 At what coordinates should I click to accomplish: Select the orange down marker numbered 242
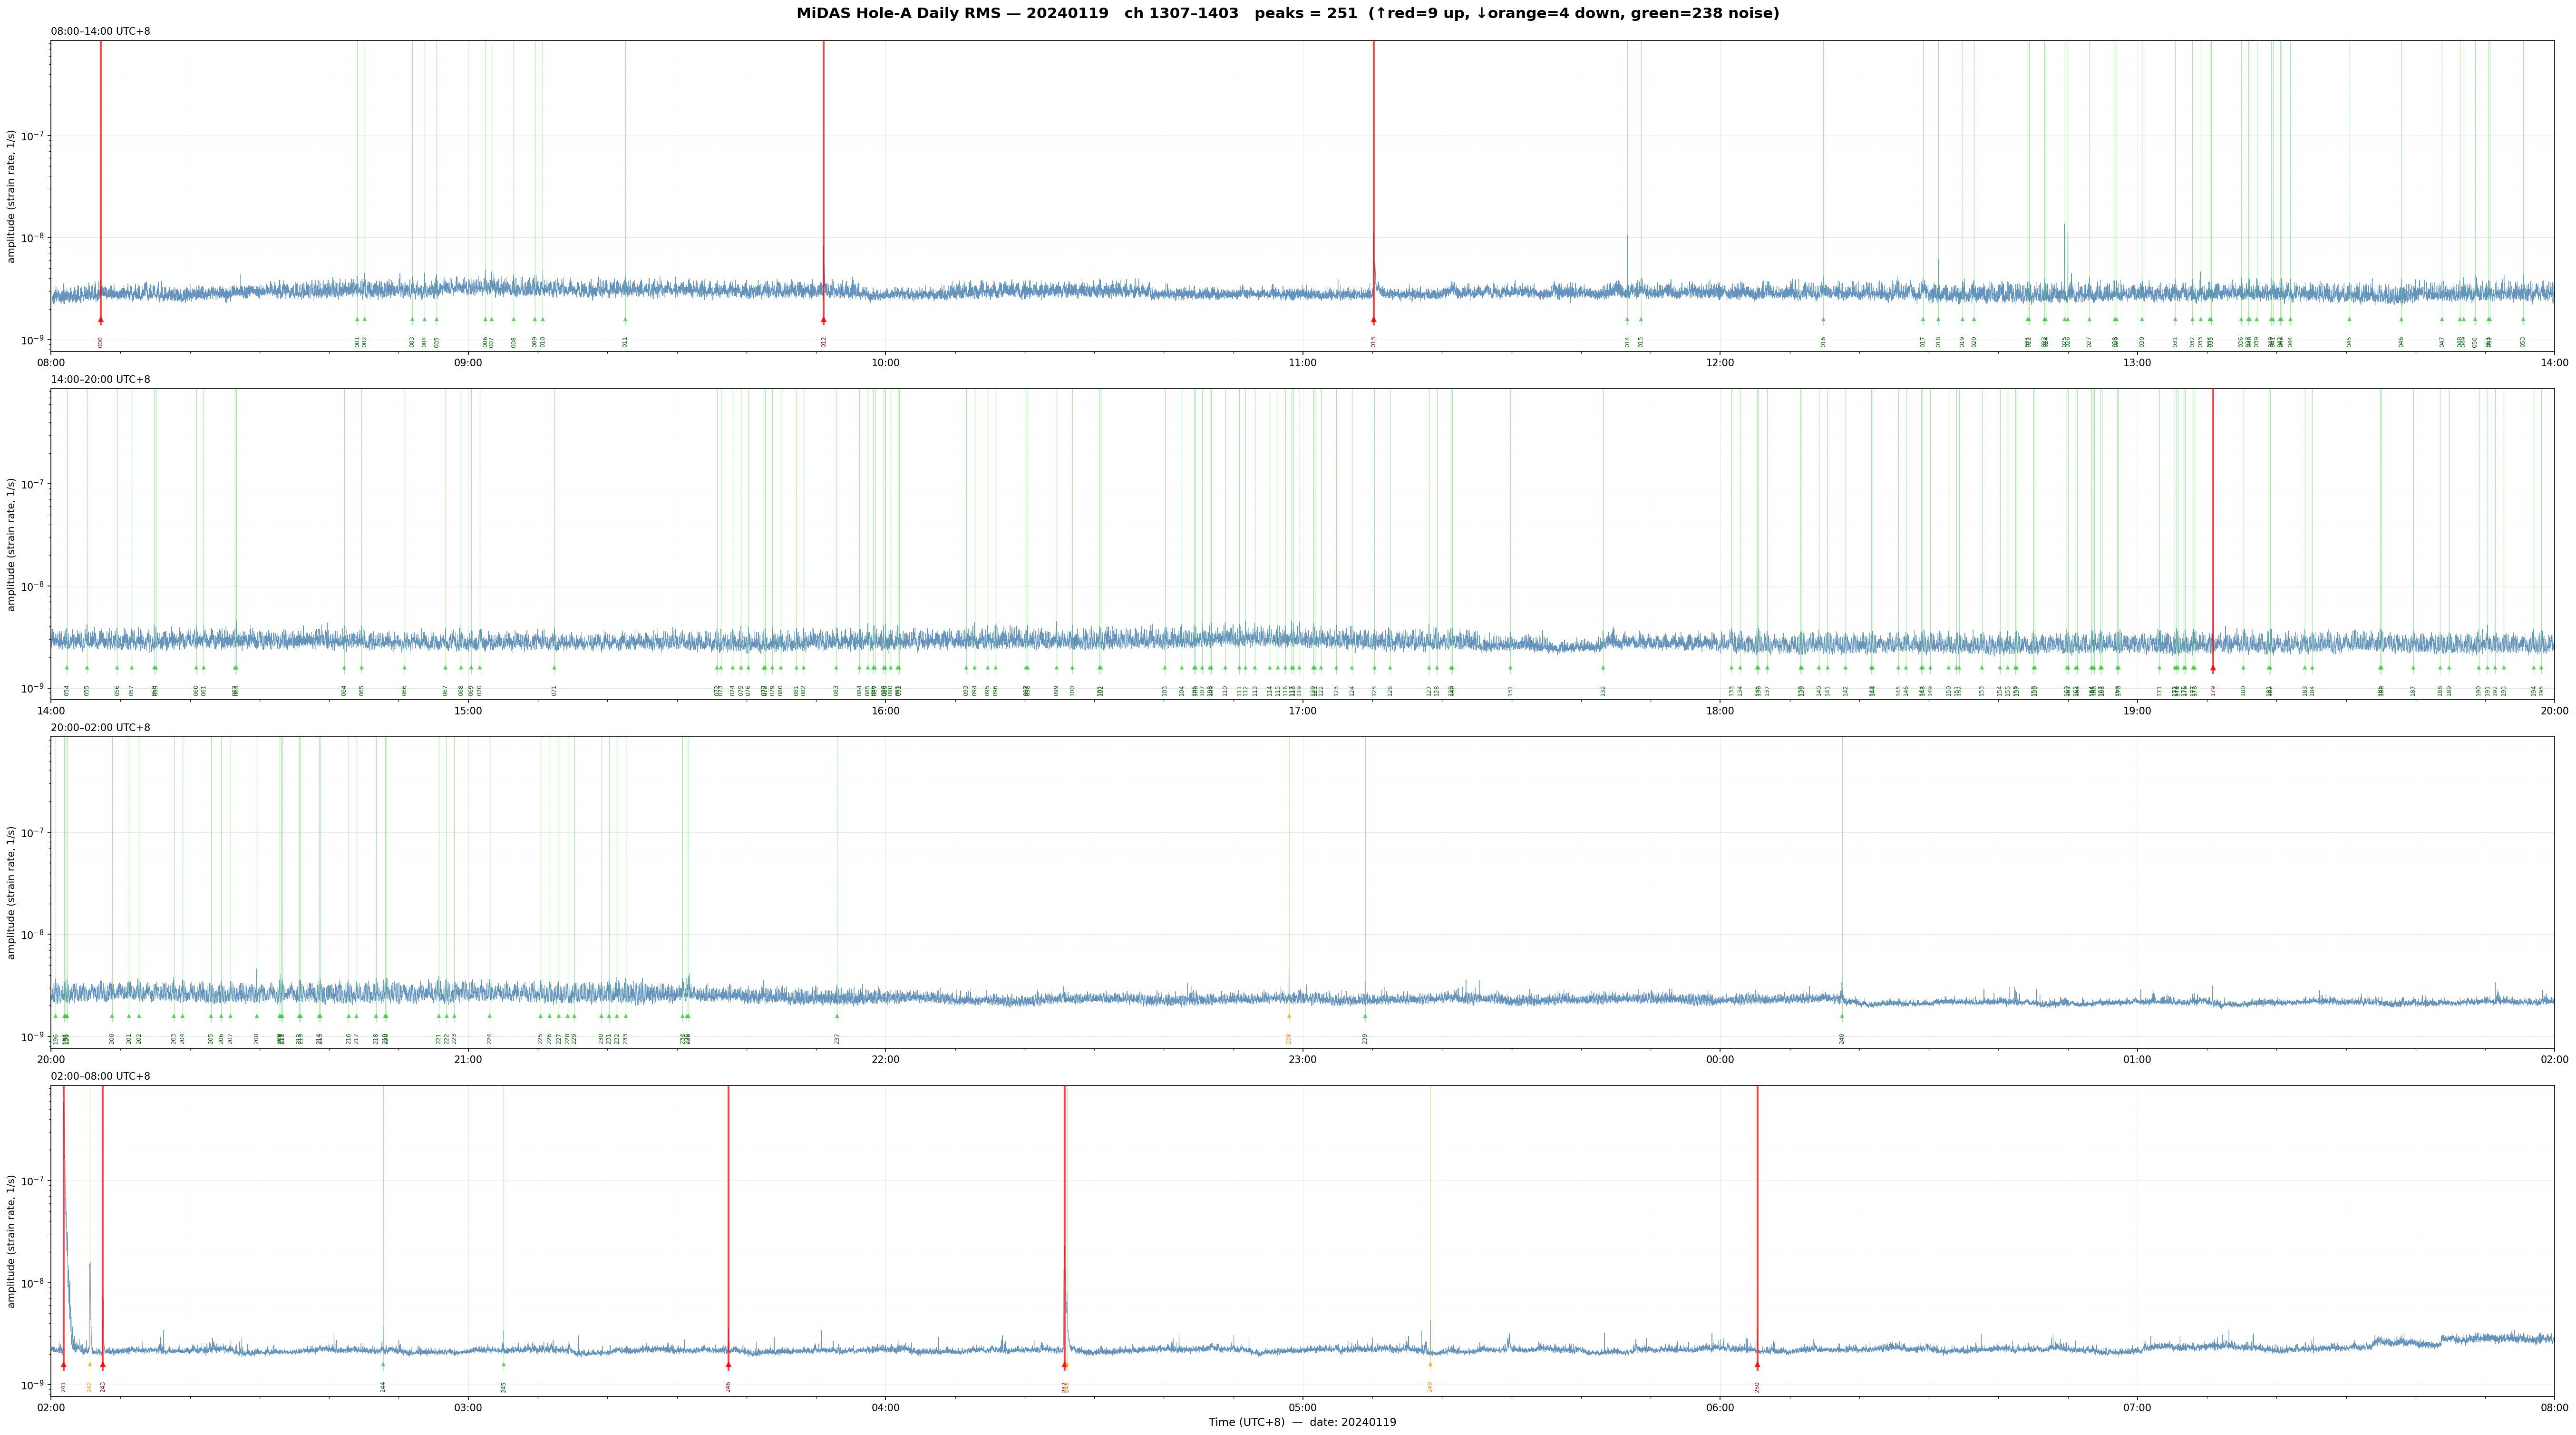pyautogui.click(x=89, y=1365)
